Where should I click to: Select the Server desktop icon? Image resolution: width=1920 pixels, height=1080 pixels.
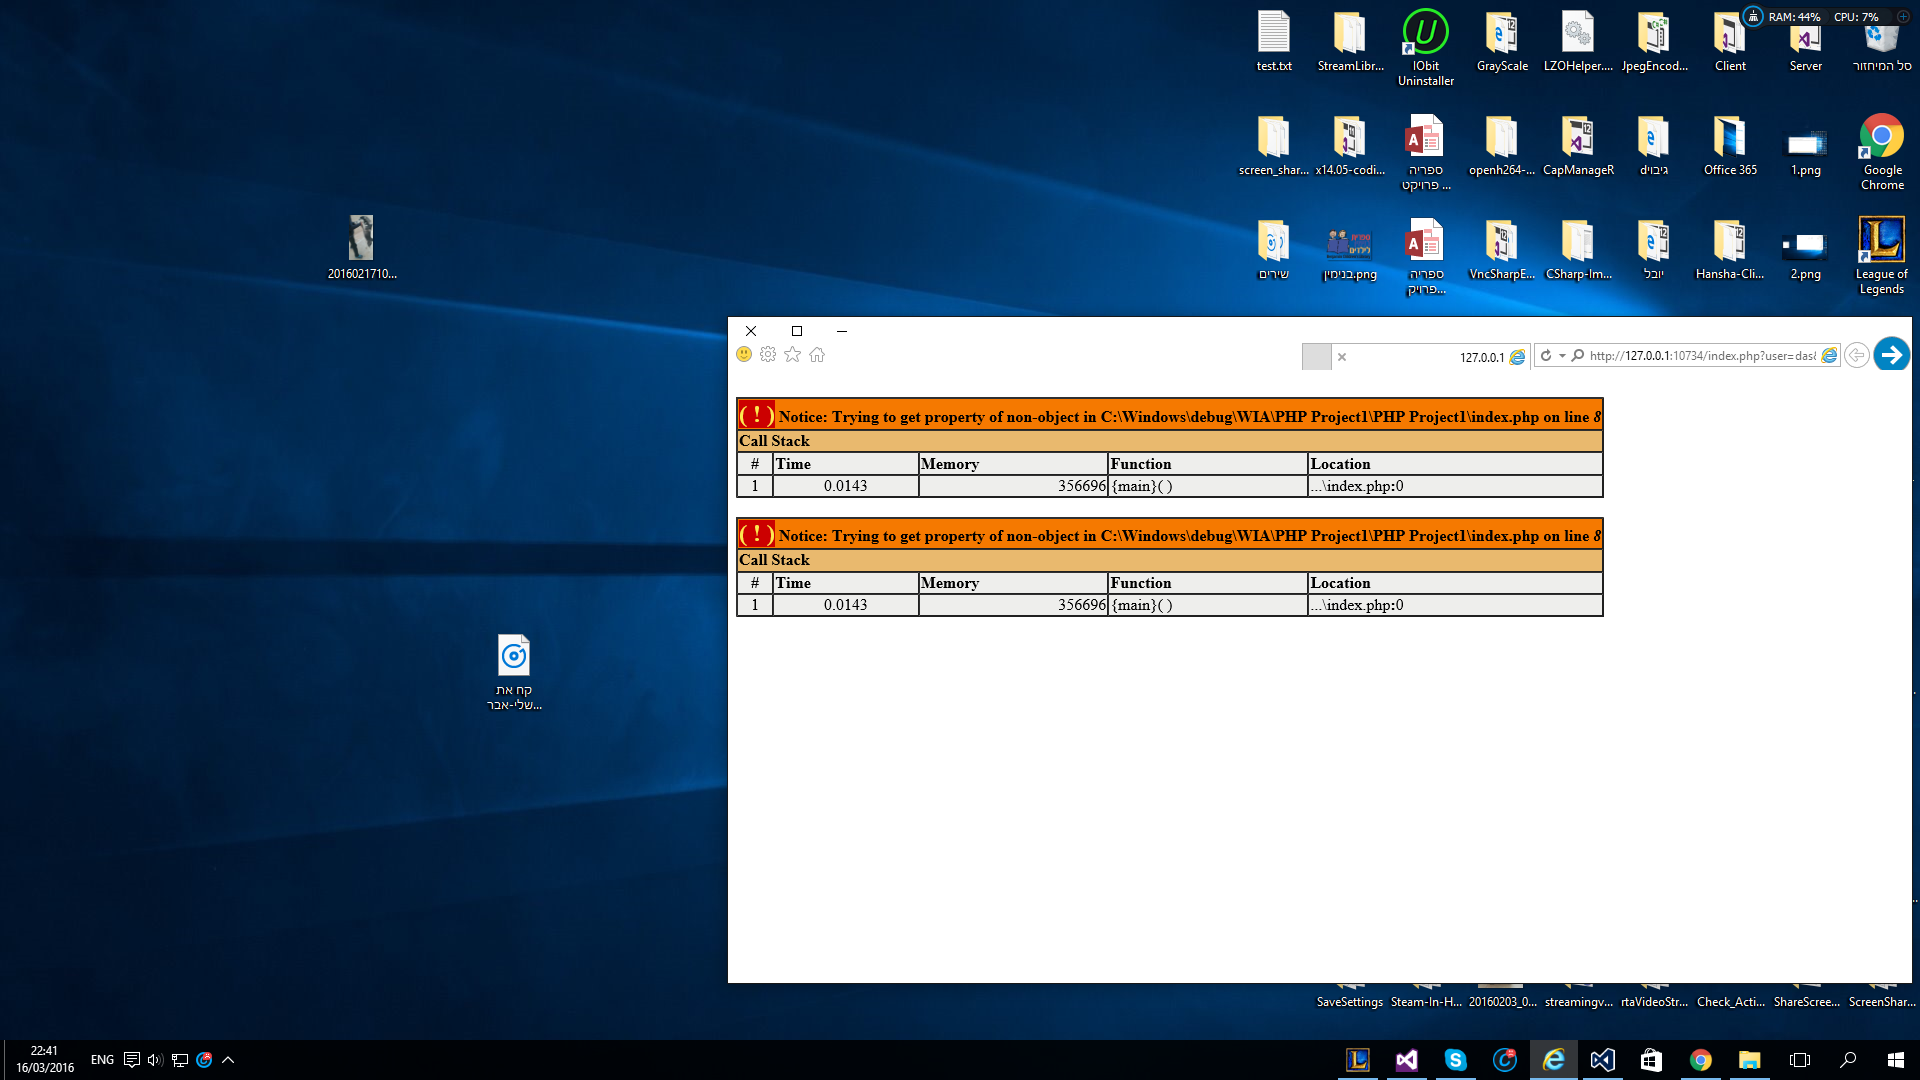point(1806,42)
